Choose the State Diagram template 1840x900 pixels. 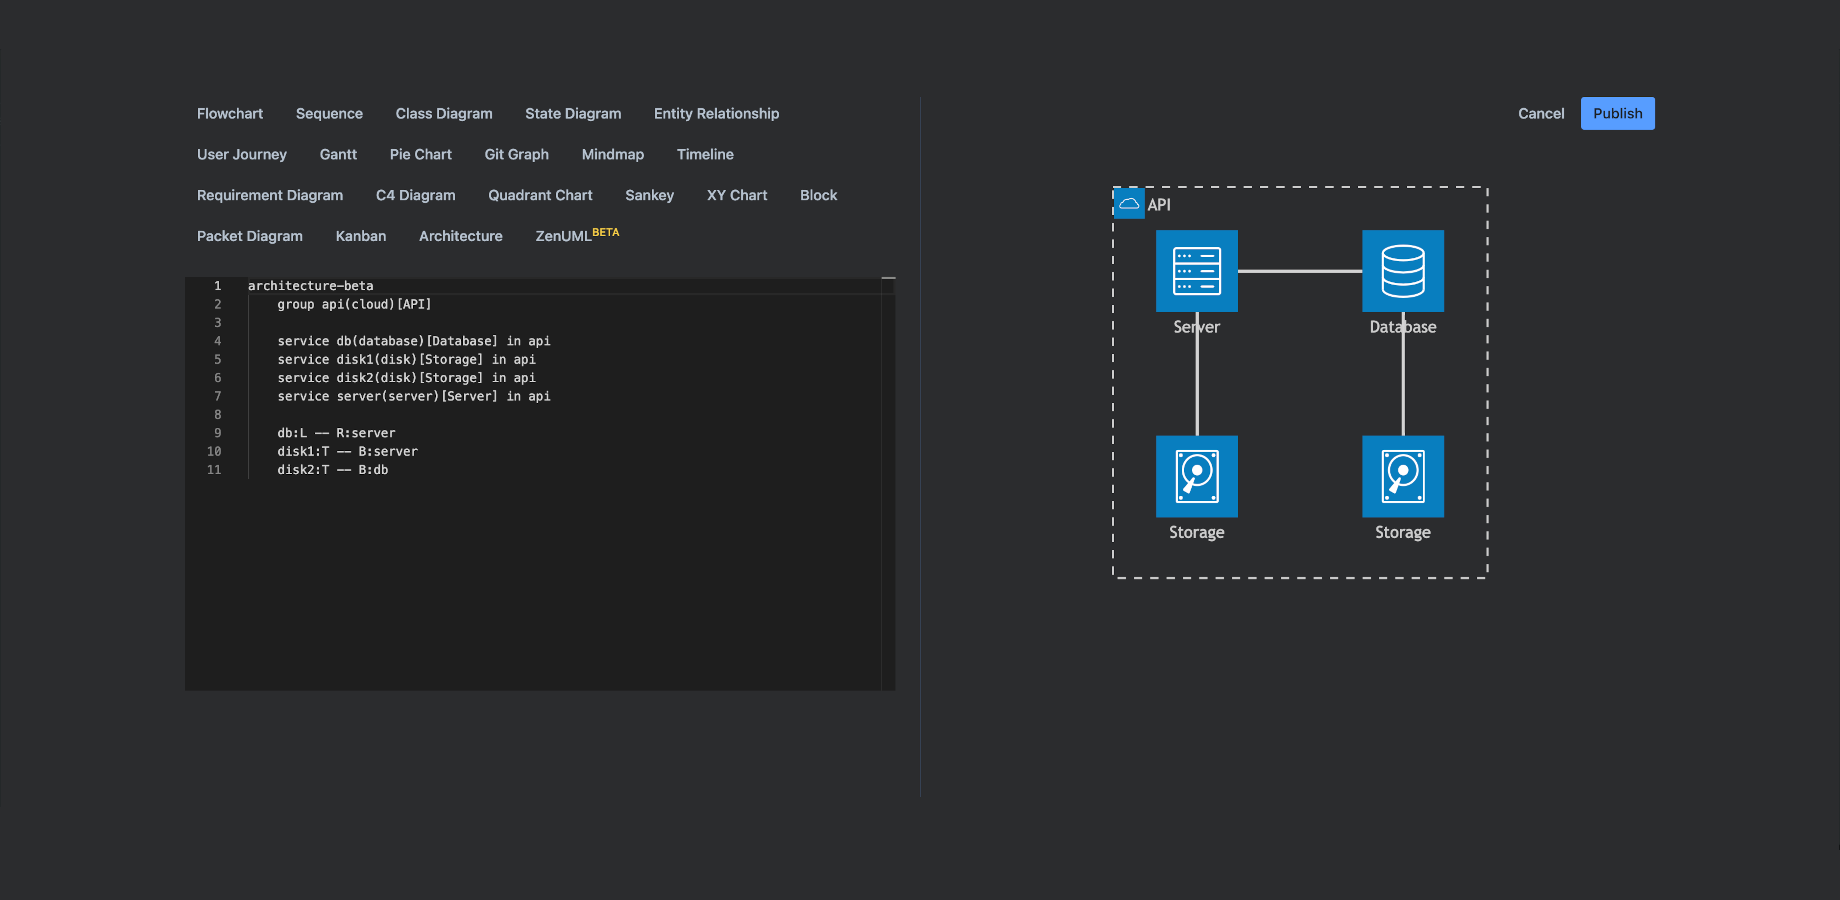coord(573,114)
